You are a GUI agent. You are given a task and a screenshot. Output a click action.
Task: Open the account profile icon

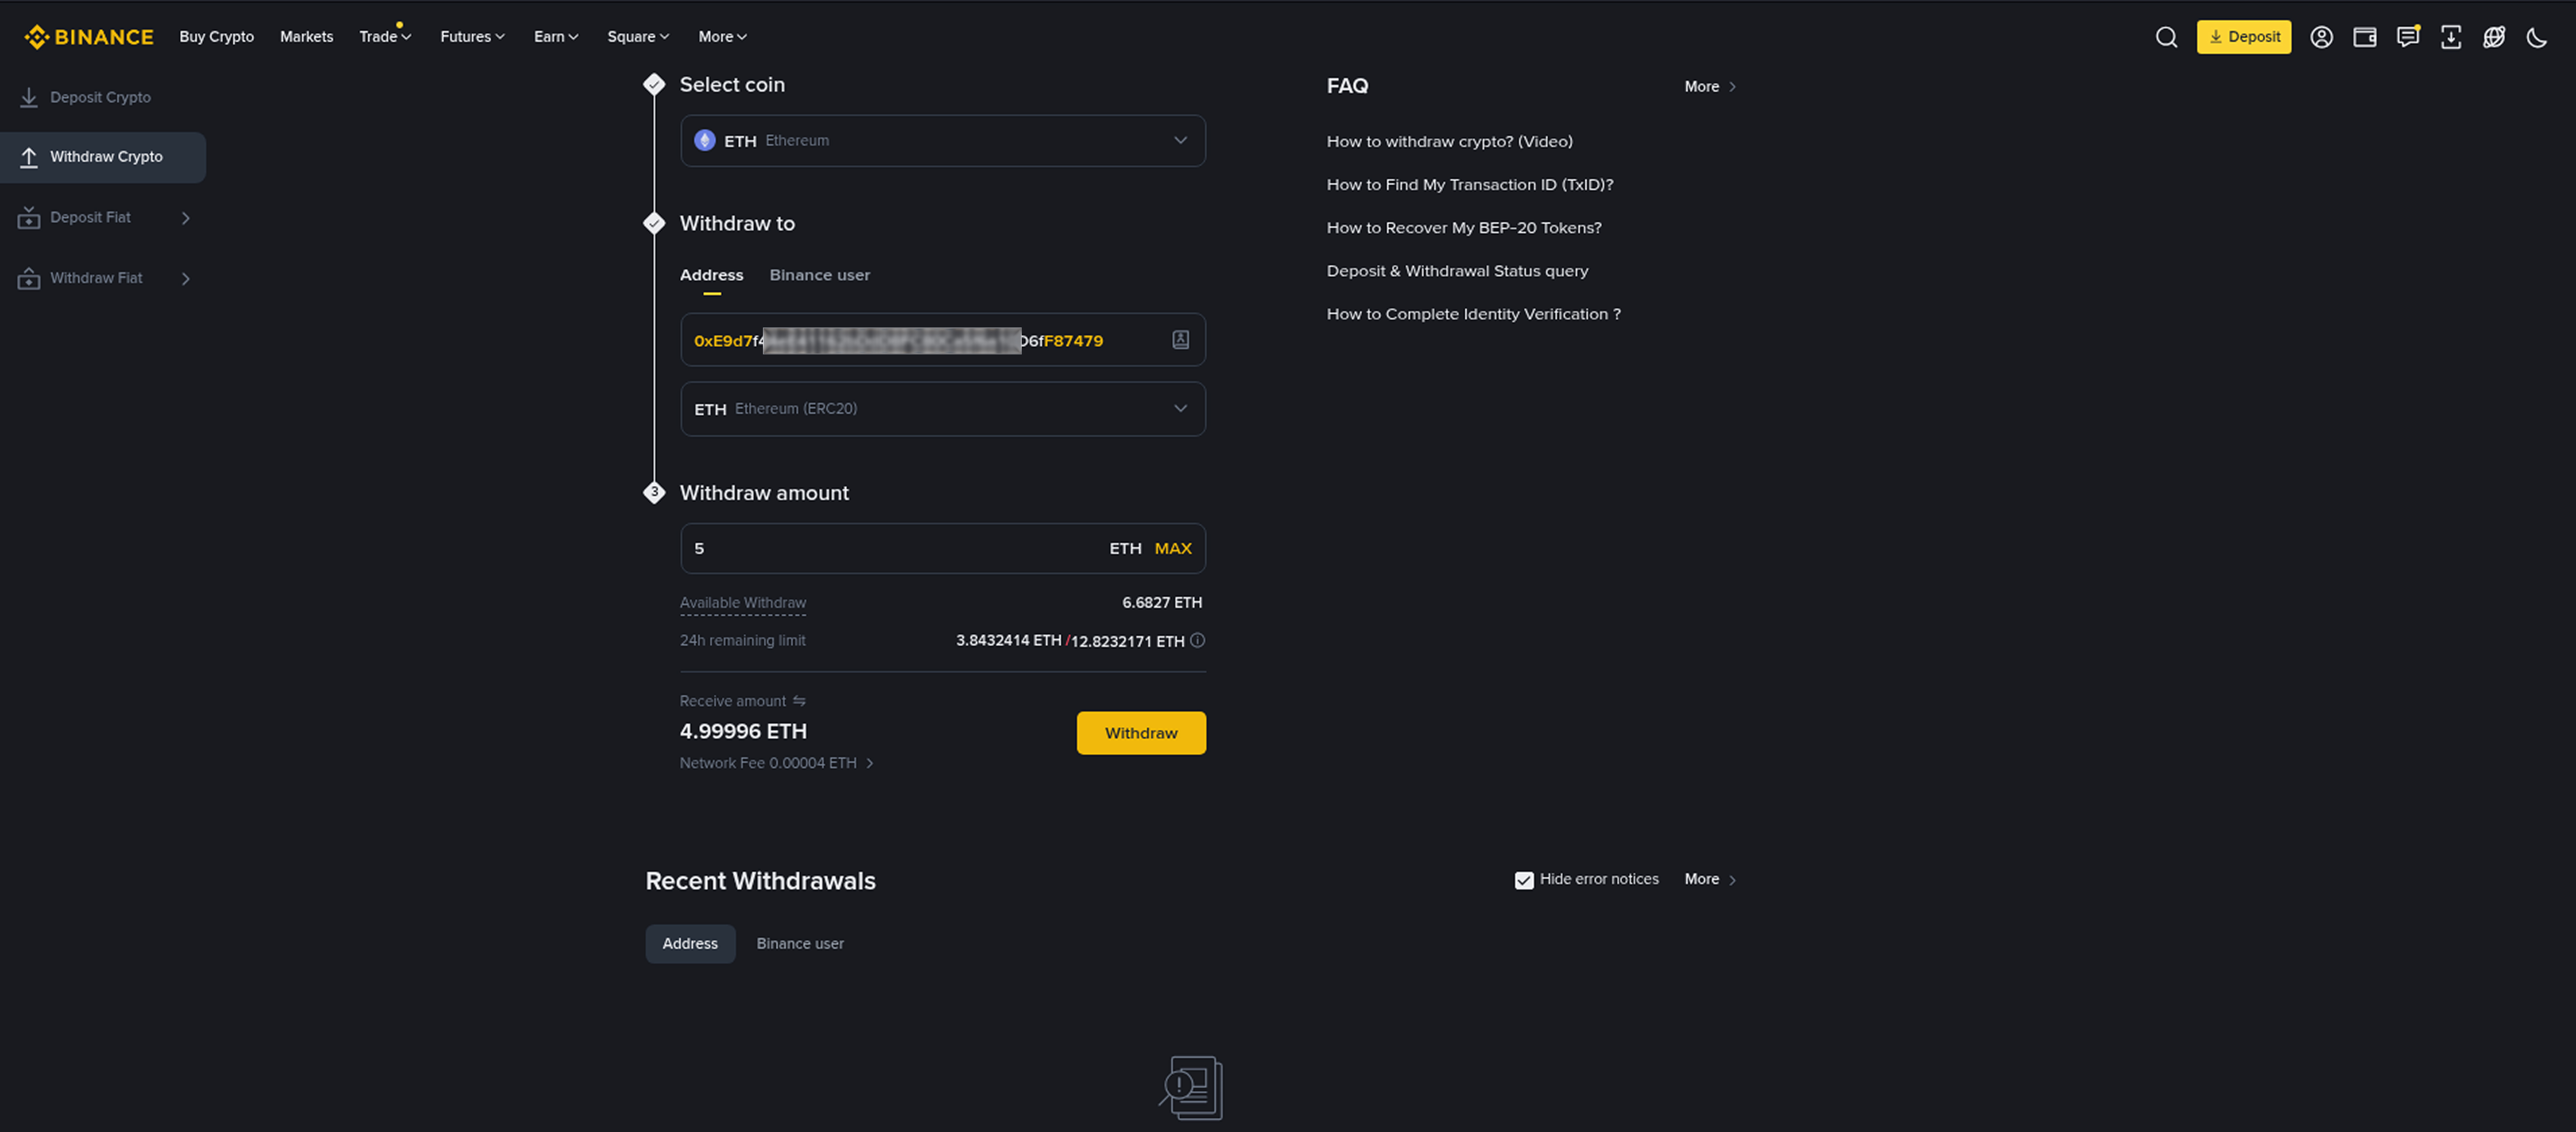[x=2321, y=37]
